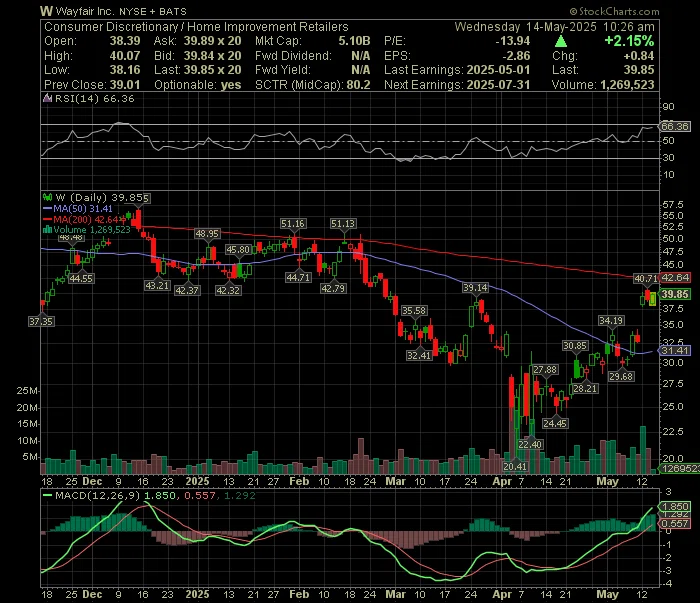Click the MACD signal tag 0.557
The width and height of the screenshot is (700, 603).
click(x=676, y=524)
